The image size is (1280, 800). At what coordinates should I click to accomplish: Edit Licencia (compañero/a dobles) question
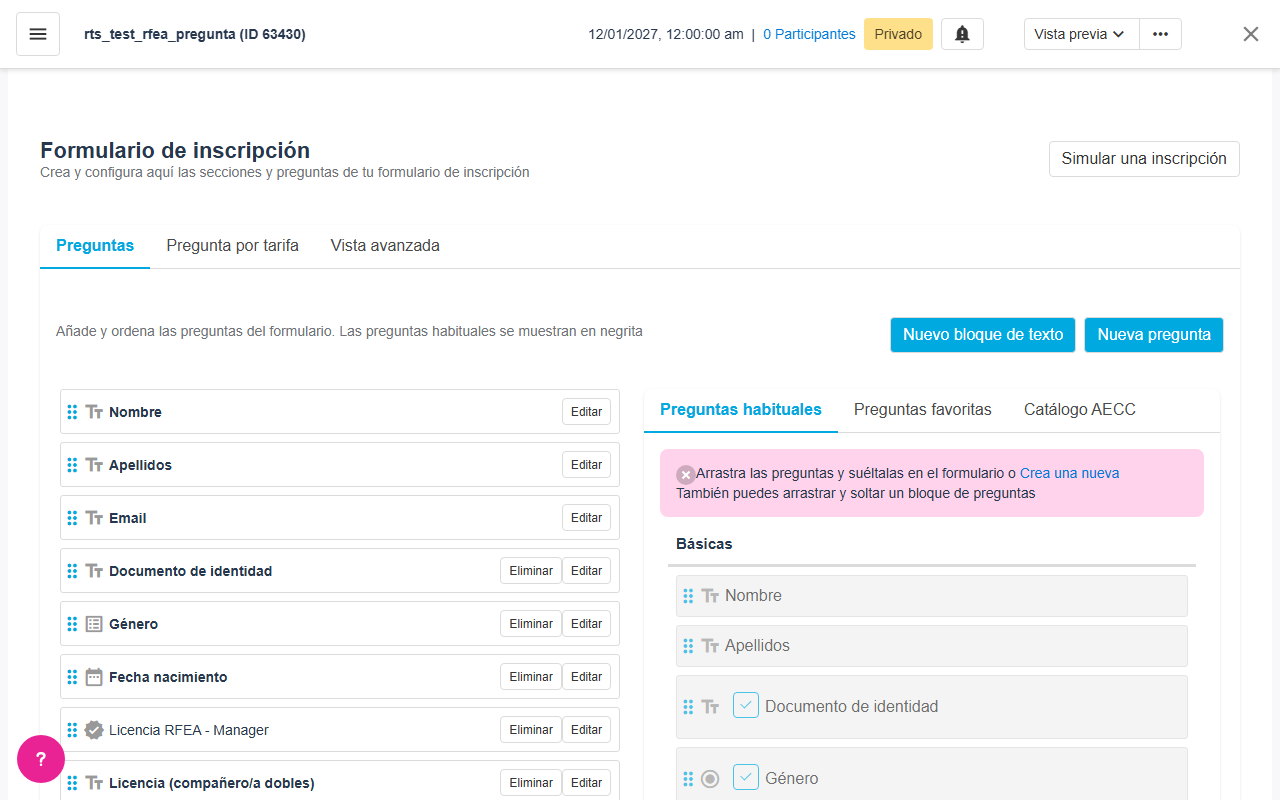click(x=586, y=783)
